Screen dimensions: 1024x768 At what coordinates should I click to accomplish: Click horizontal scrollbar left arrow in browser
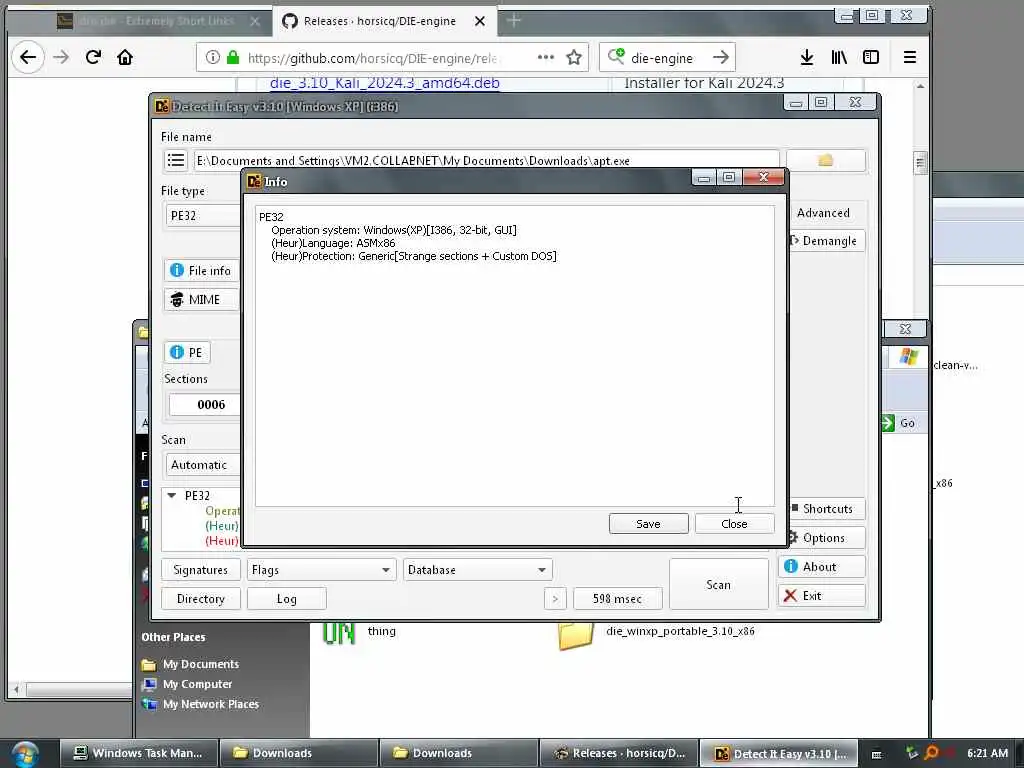click(x=16, y=689)
